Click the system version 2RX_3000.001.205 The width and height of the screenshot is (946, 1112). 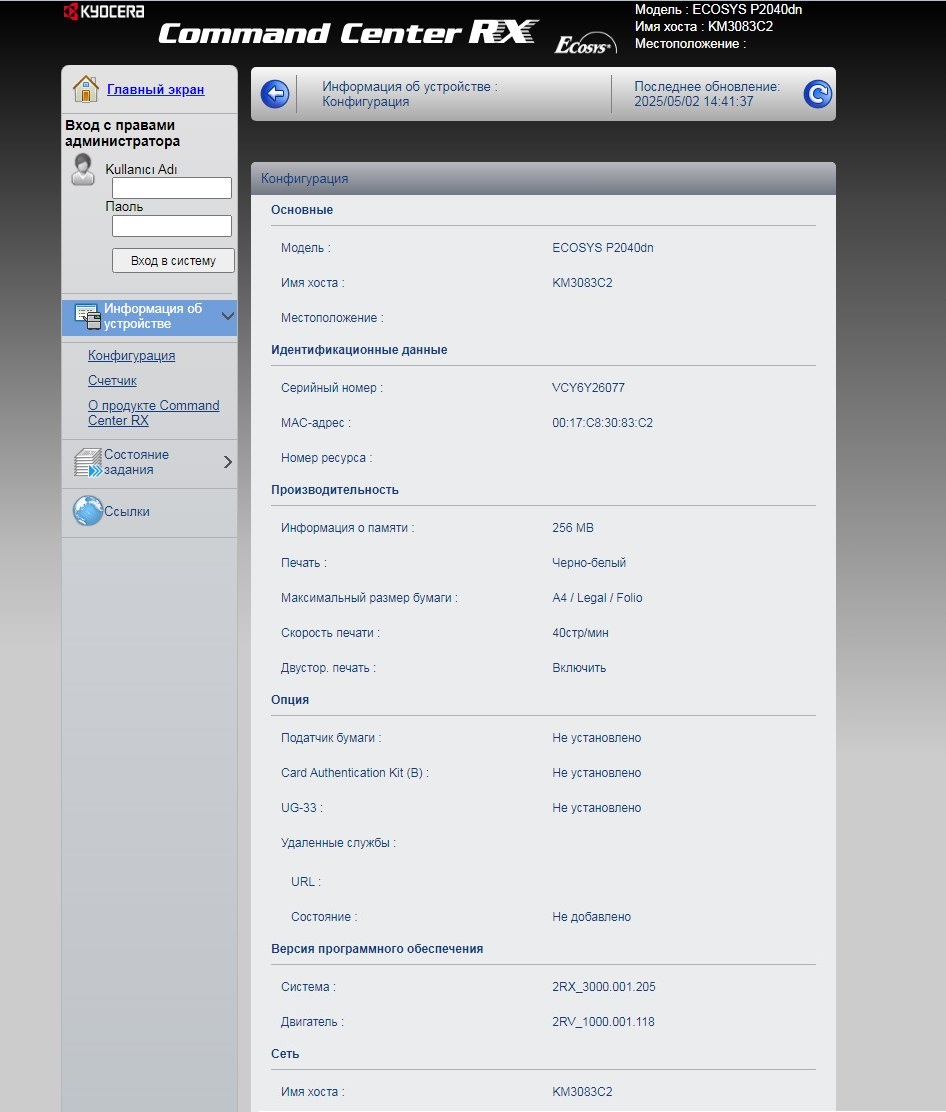[604, 986]
